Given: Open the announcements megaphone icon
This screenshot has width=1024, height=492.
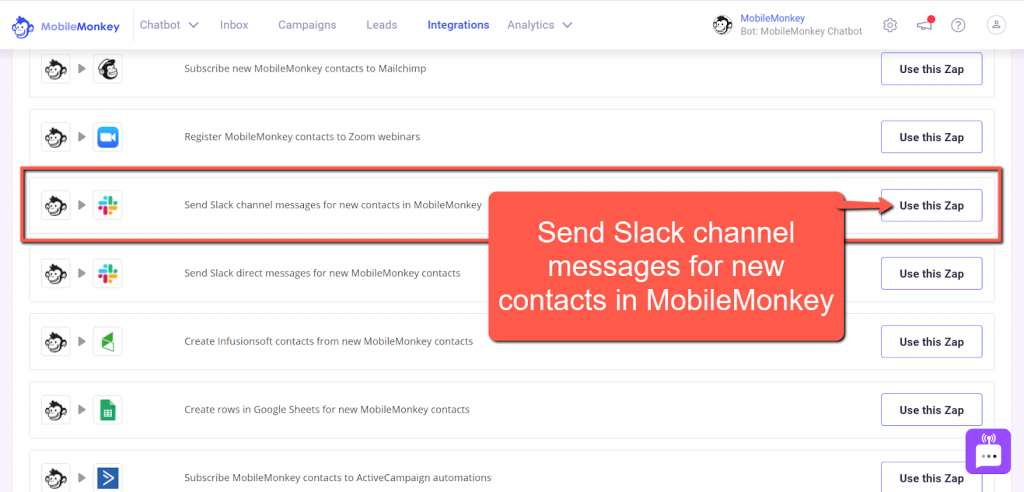Looking at the screenshot, I should tap(924, 25).
